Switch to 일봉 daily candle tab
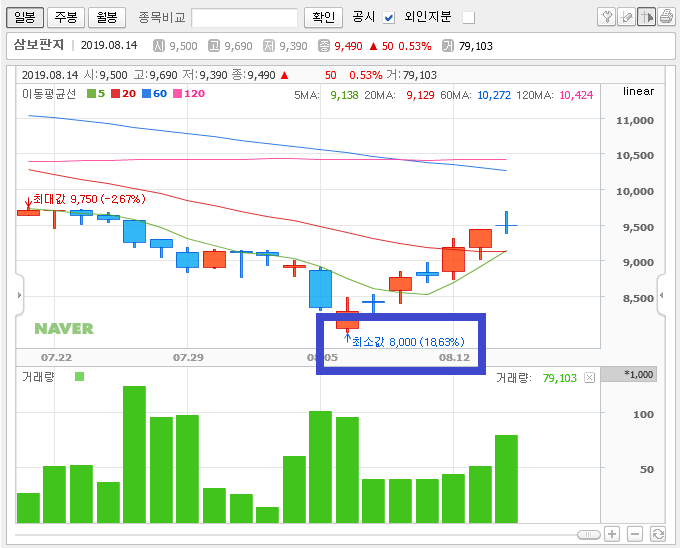The width and height of the screenshot is (680, 548). pyautogui.click(x=25, y=17)
